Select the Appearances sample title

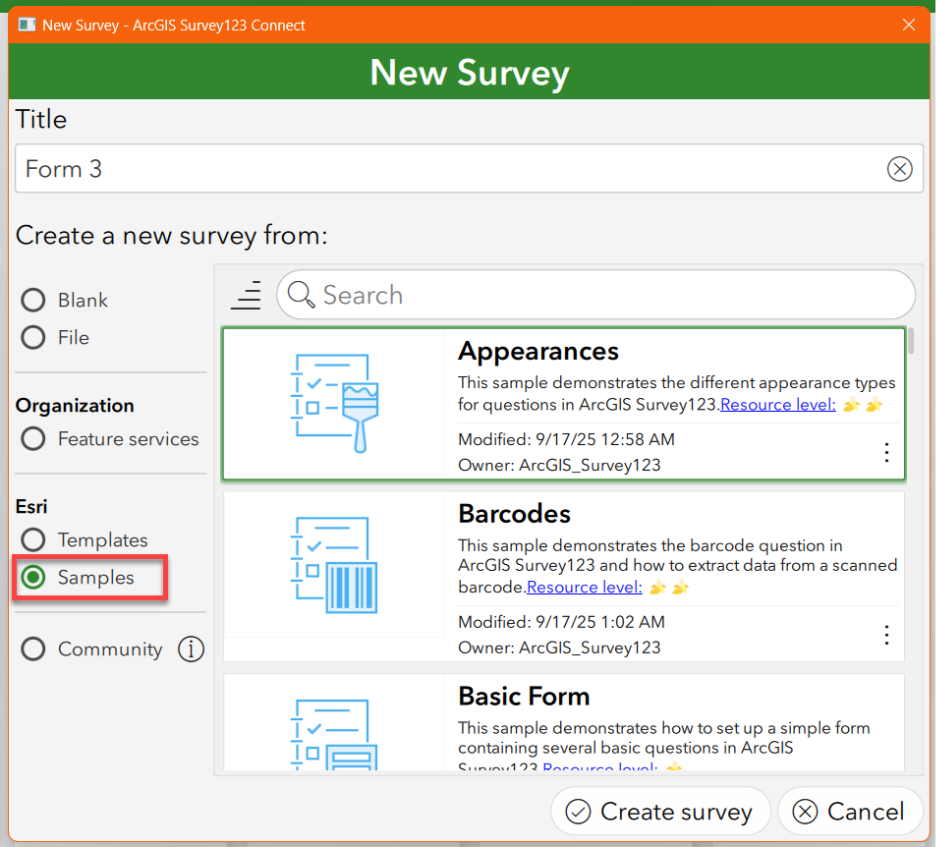538,352
